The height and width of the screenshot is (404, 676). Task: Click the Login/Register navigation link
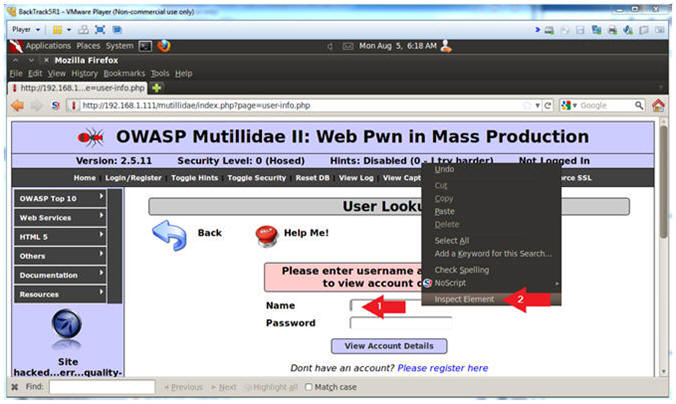(x=133, y=178)
